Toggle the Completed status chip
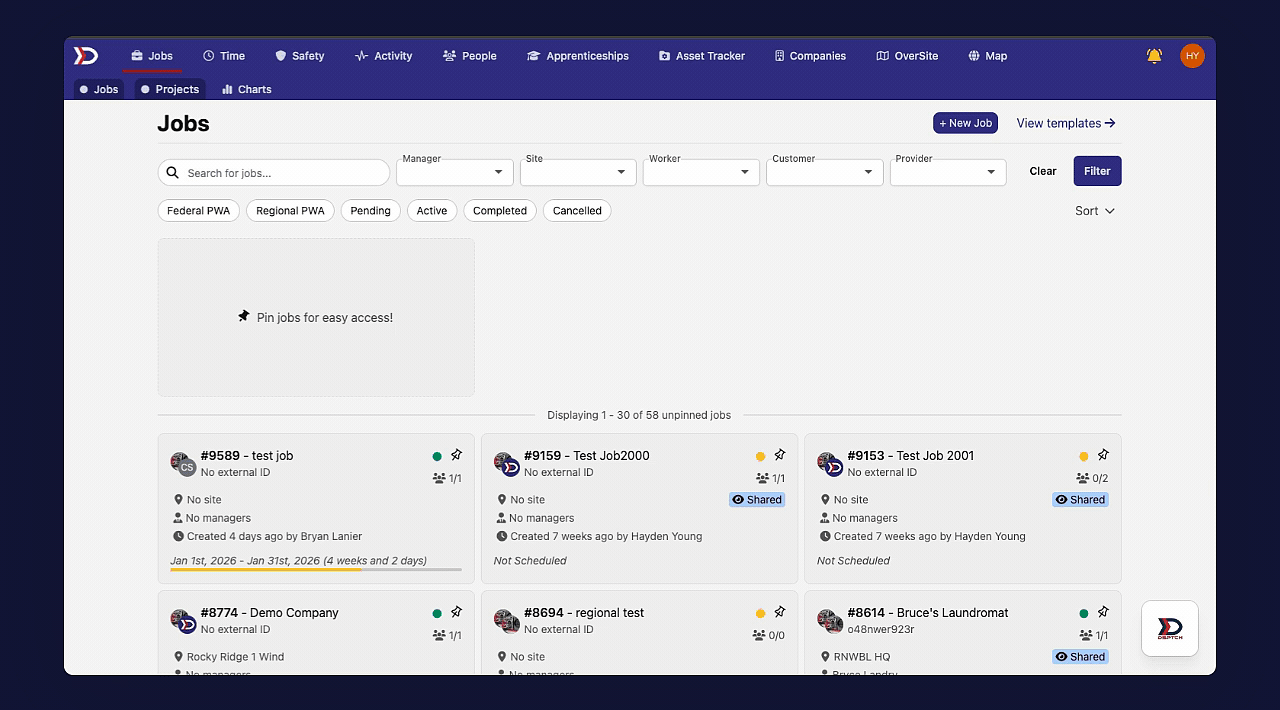The height and width of the screenshot is (710, 1280). coord(500,211)
